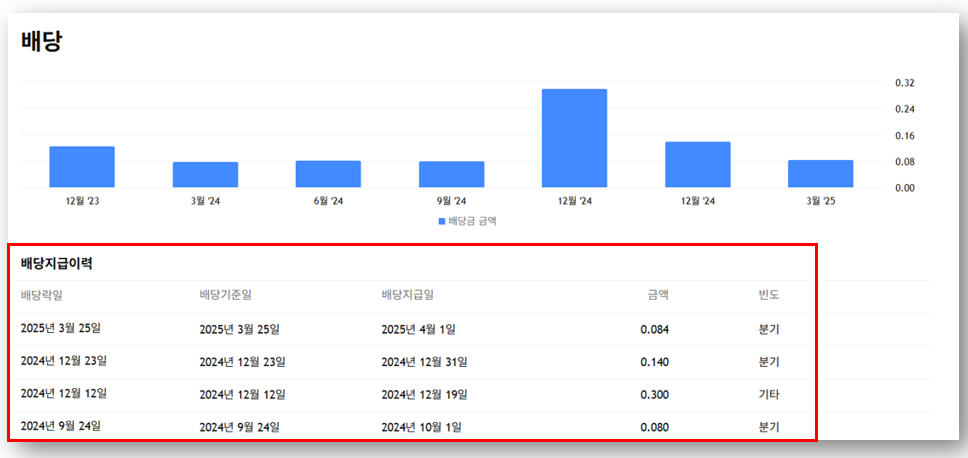Viewport: 968px width, 458px height.
Task: Click the 배당지급일 column header
Action: pyautogui.click(x=408, y=295)
